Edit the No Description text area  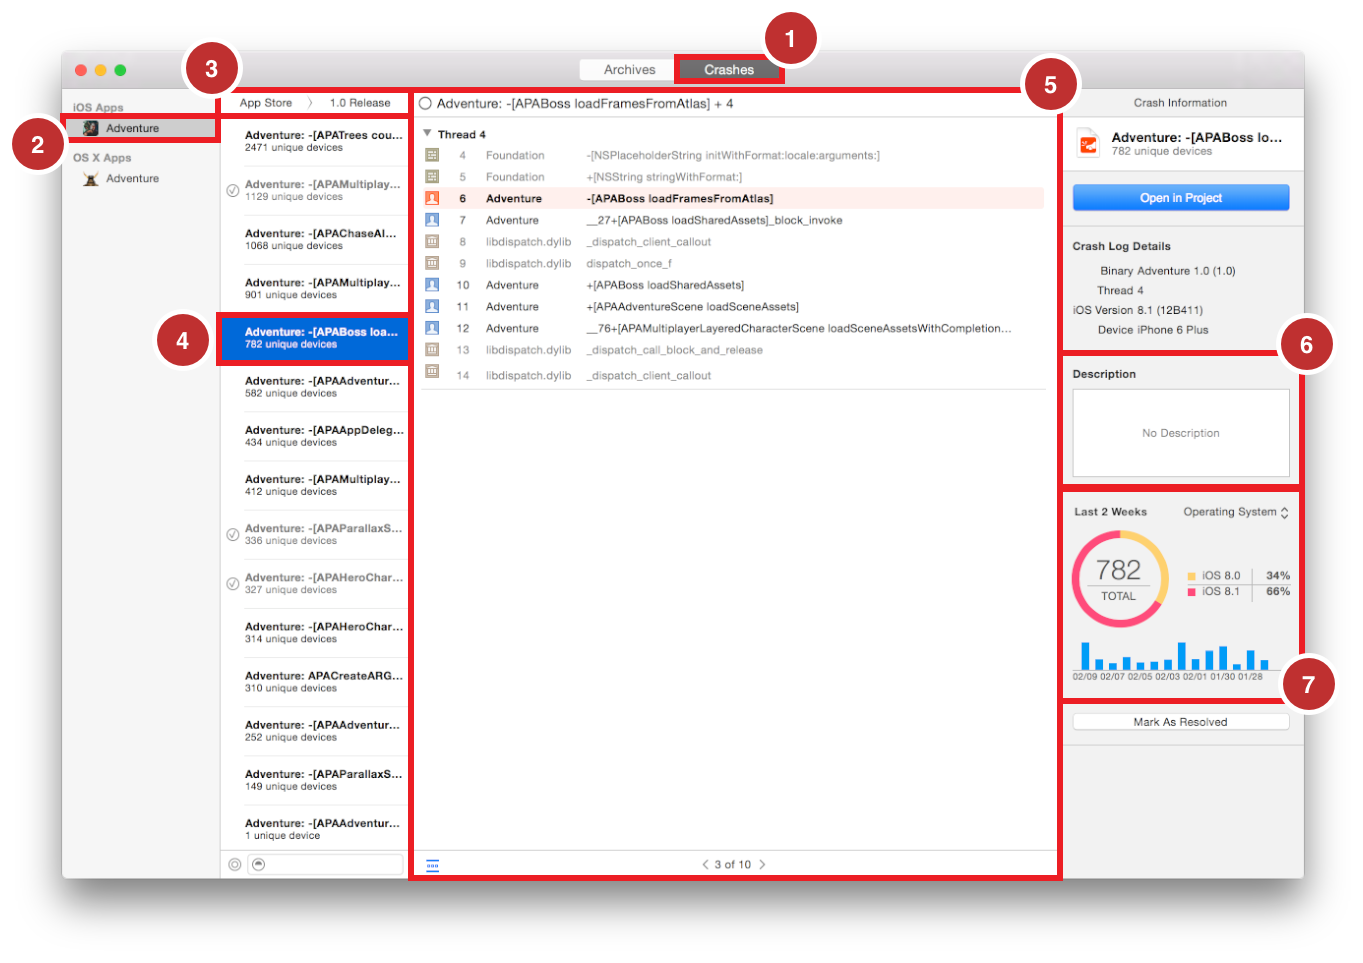[1181, 433]
